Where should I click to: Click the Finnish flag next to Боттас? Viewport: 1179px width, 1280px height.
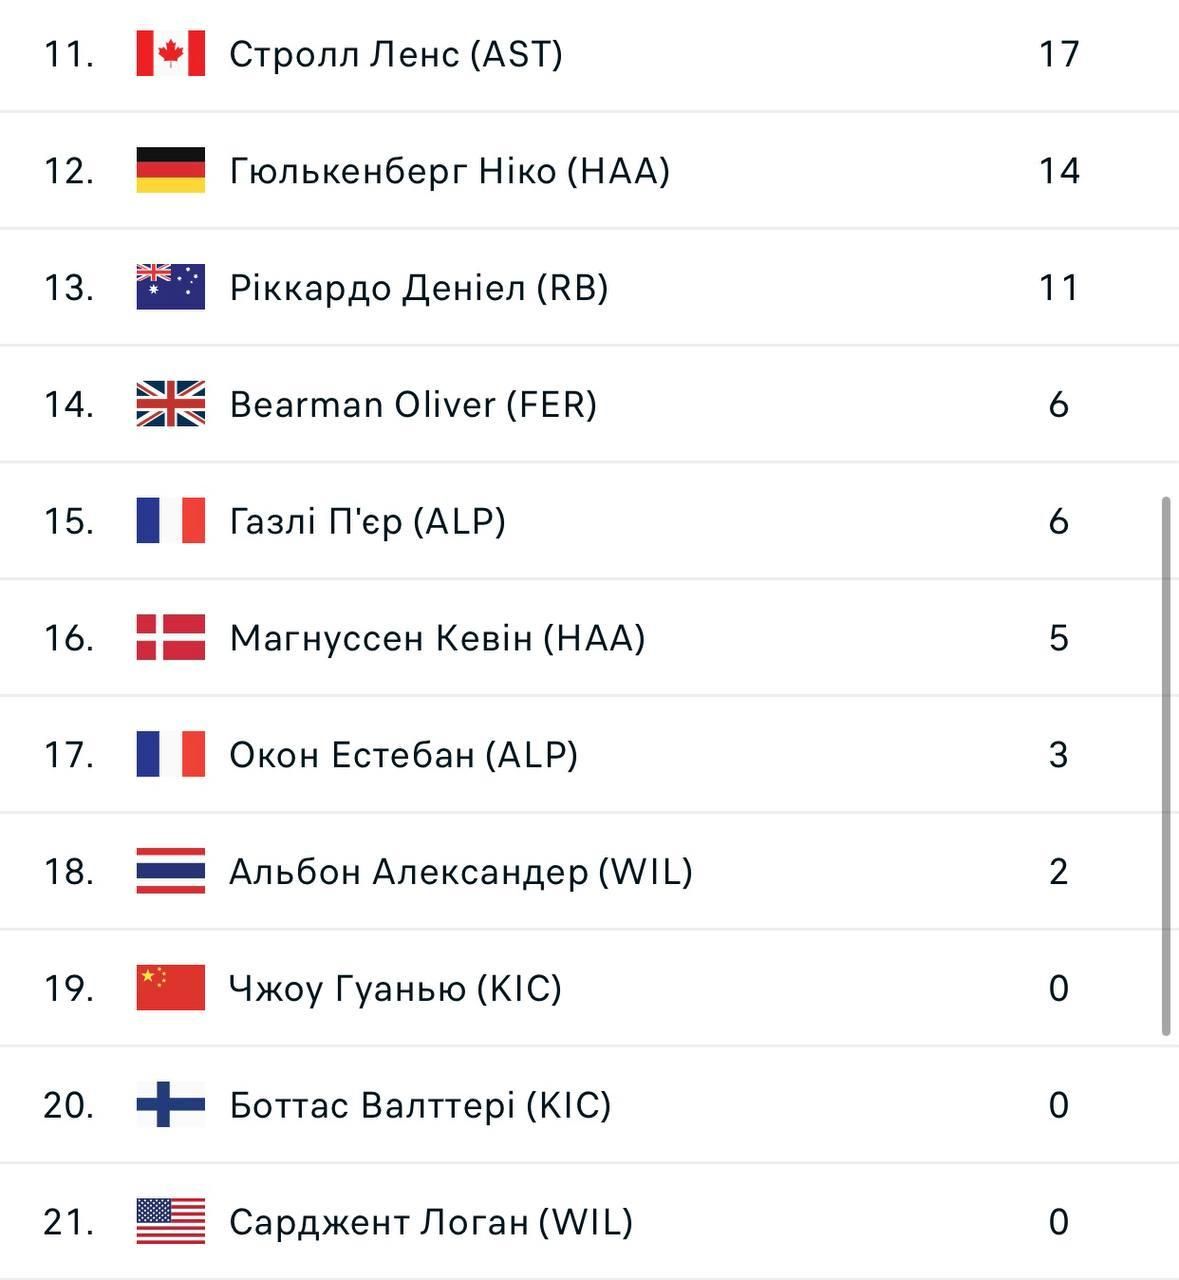tap(171, 1105)
